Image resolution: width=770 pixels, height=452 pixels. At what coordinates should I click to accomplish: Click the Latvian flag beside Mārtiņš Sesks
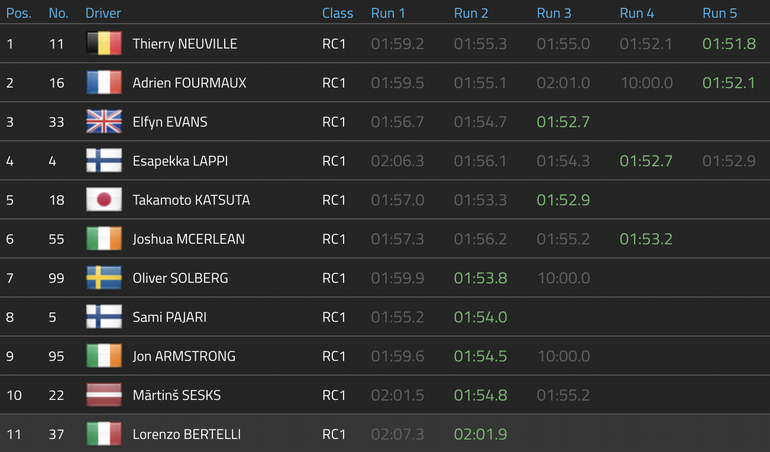tap(104, 395)
